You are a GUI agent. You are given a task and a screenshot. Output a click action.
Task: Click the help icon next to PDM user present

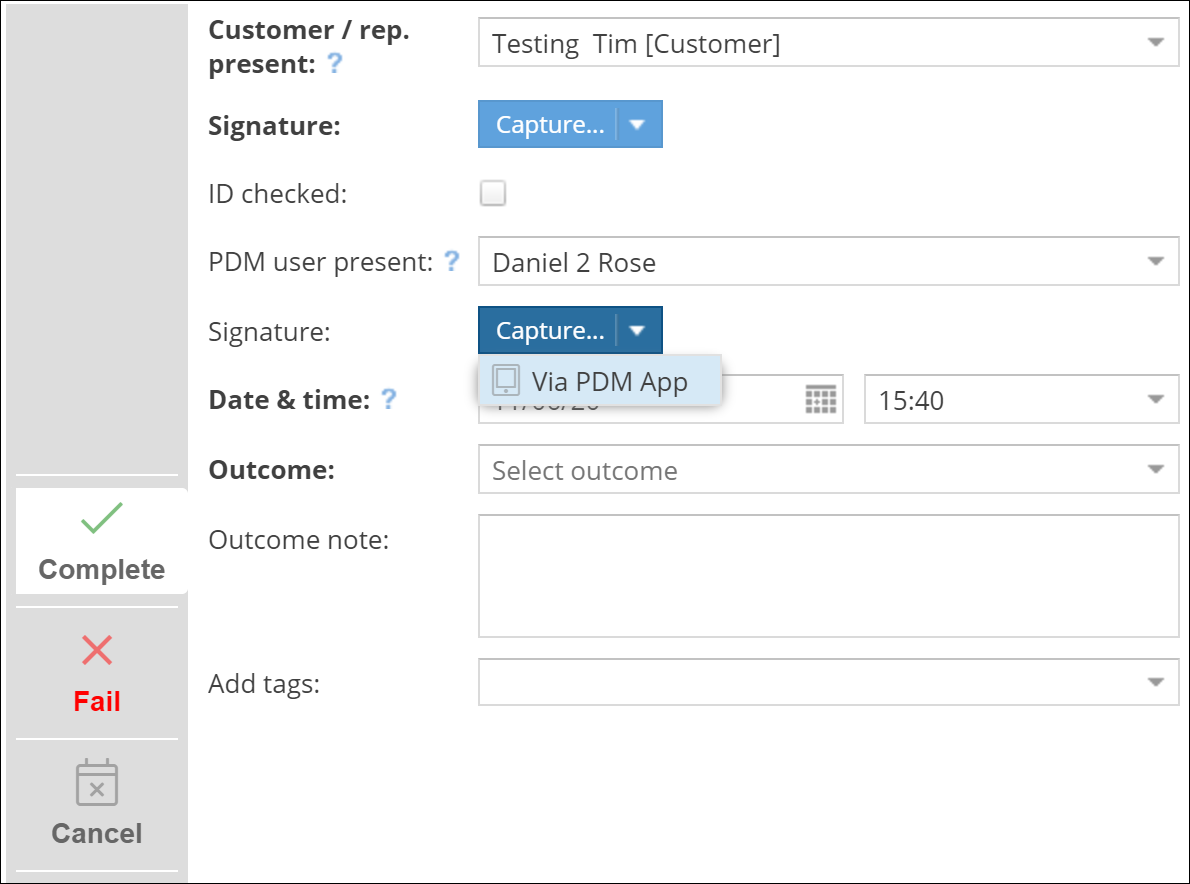click(452, 261)
